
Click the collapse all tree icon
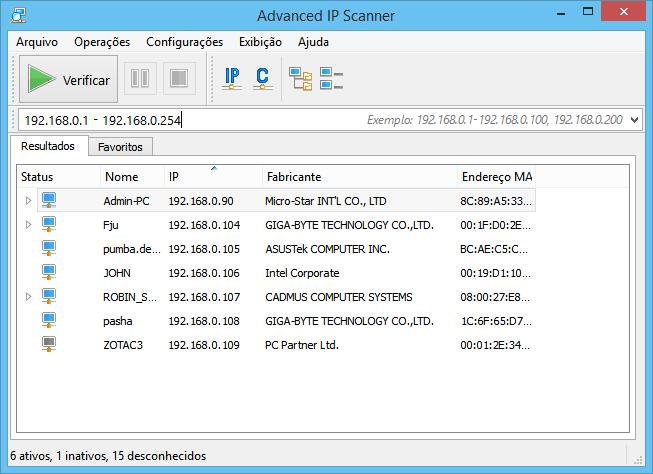[332, 78]
